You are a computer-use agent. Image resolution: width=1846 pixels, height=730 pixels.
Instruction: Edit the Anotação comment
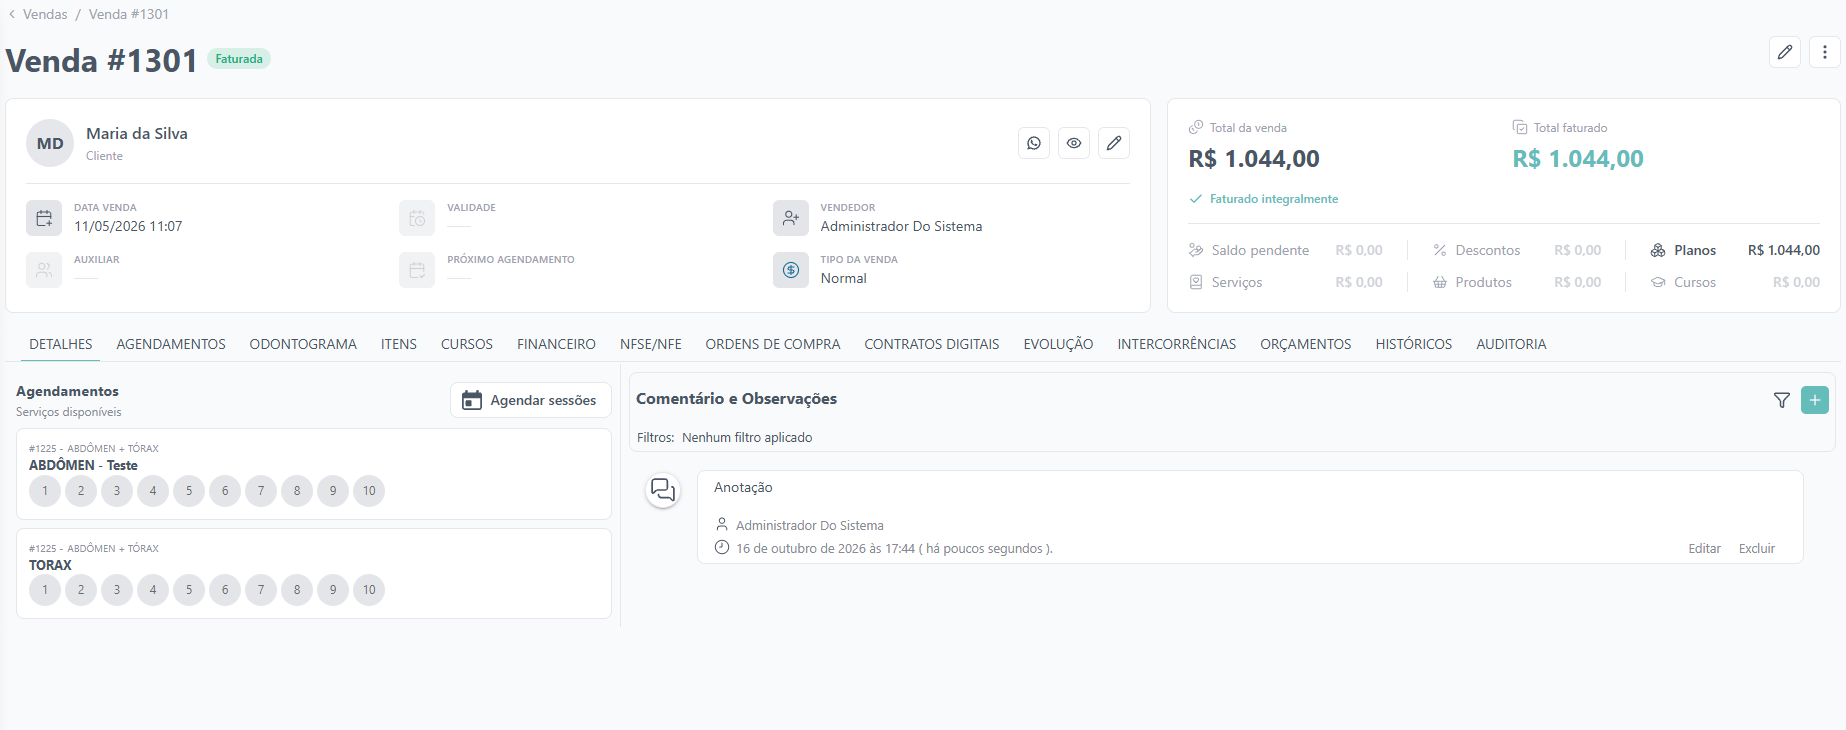pos(1704,549)
